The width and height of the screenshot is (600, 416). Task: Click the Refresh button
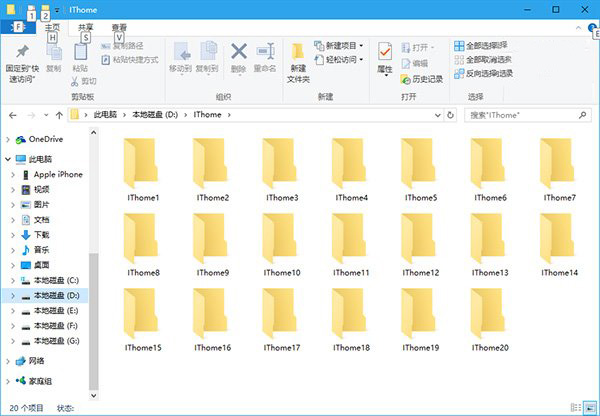450,115
